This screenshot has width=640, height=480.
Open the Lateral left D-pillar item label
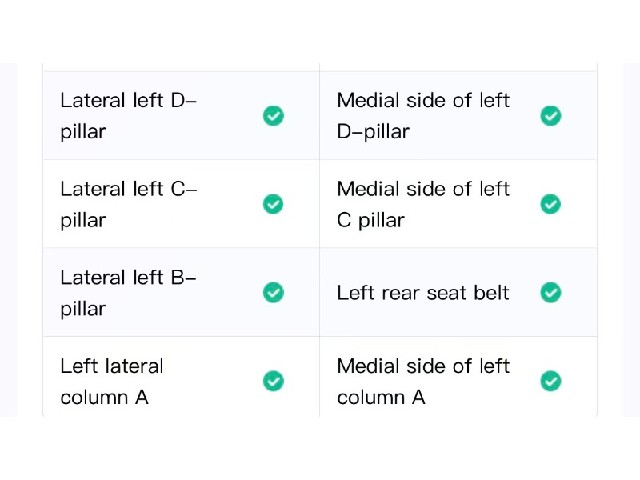[x=129, y=116]
